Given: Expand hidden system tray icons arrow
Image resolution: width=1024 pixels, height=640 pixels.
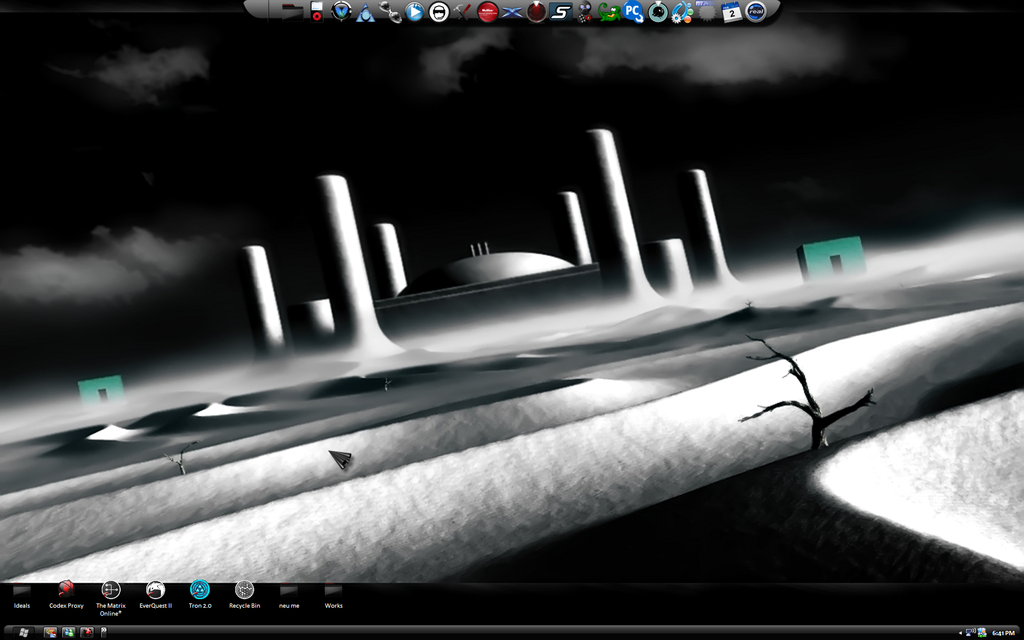Looking at the screenshot, I should tap(961, 633).
